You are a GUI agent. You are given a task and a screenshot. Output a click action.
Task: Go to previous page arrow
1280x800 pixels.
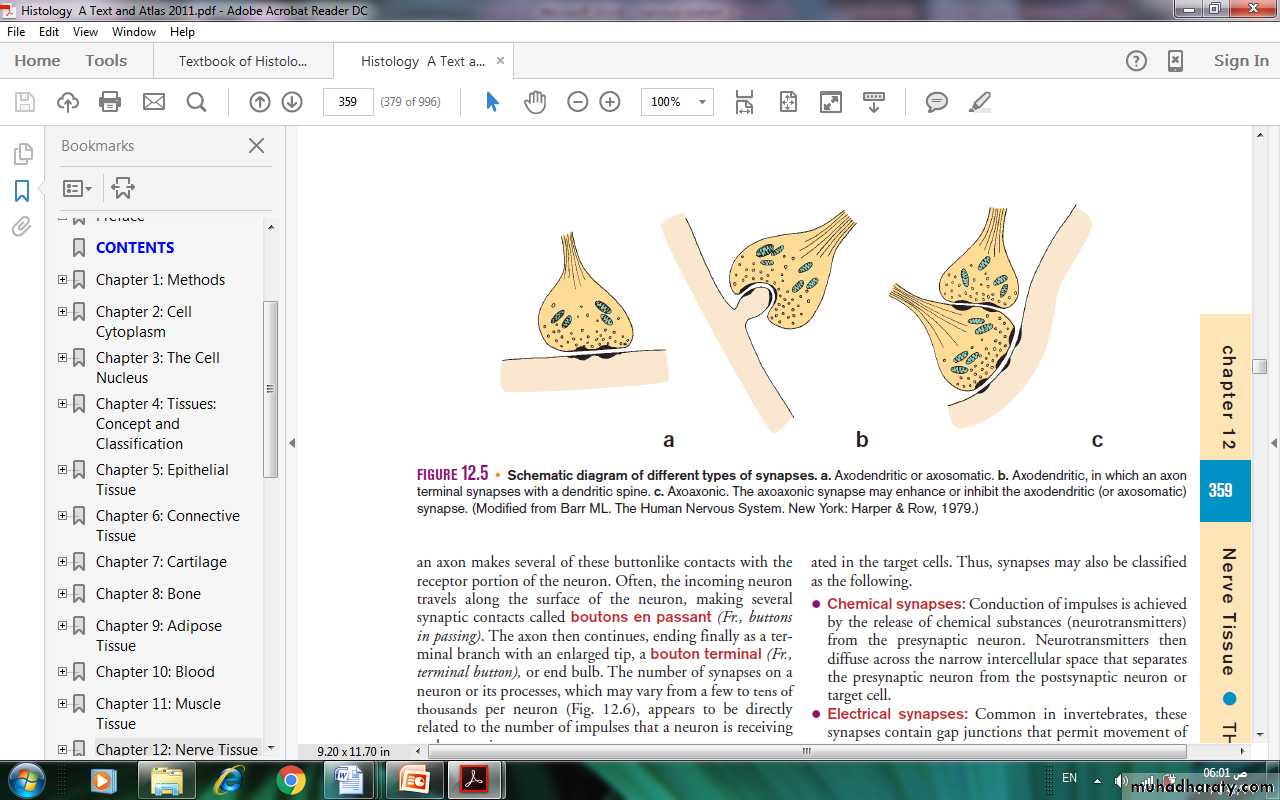259,102
